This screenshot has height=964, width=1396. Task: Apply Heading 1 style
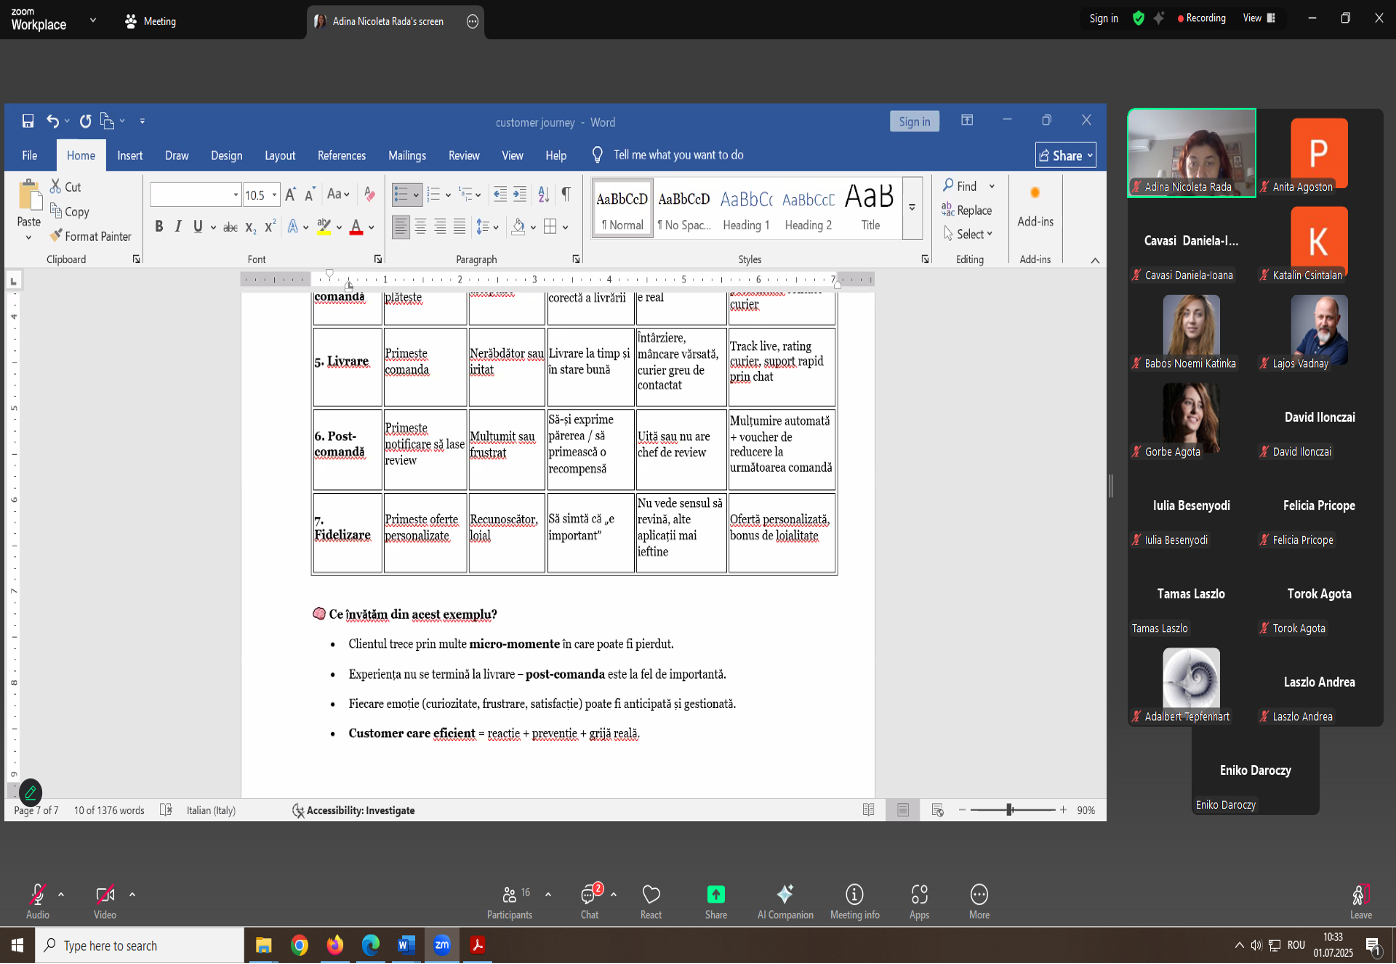tap(746, 208)
